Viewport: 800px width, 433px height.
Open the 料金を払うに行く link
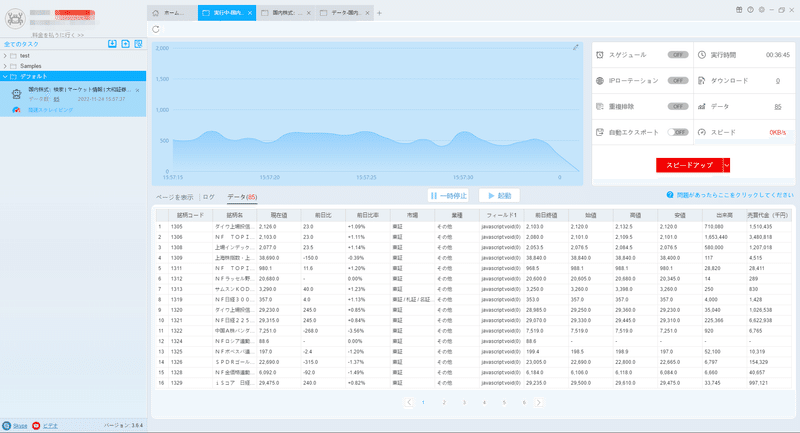point(58,35)
